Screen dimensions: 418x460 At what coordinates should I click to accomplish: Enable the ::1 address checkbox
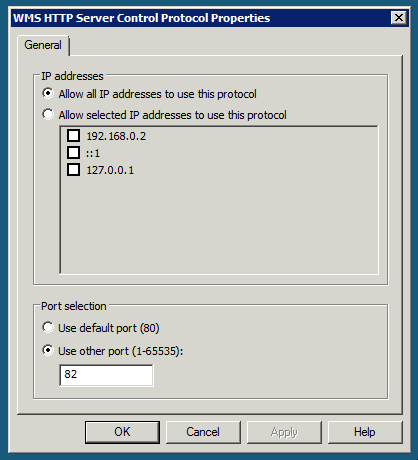(73, 153)
